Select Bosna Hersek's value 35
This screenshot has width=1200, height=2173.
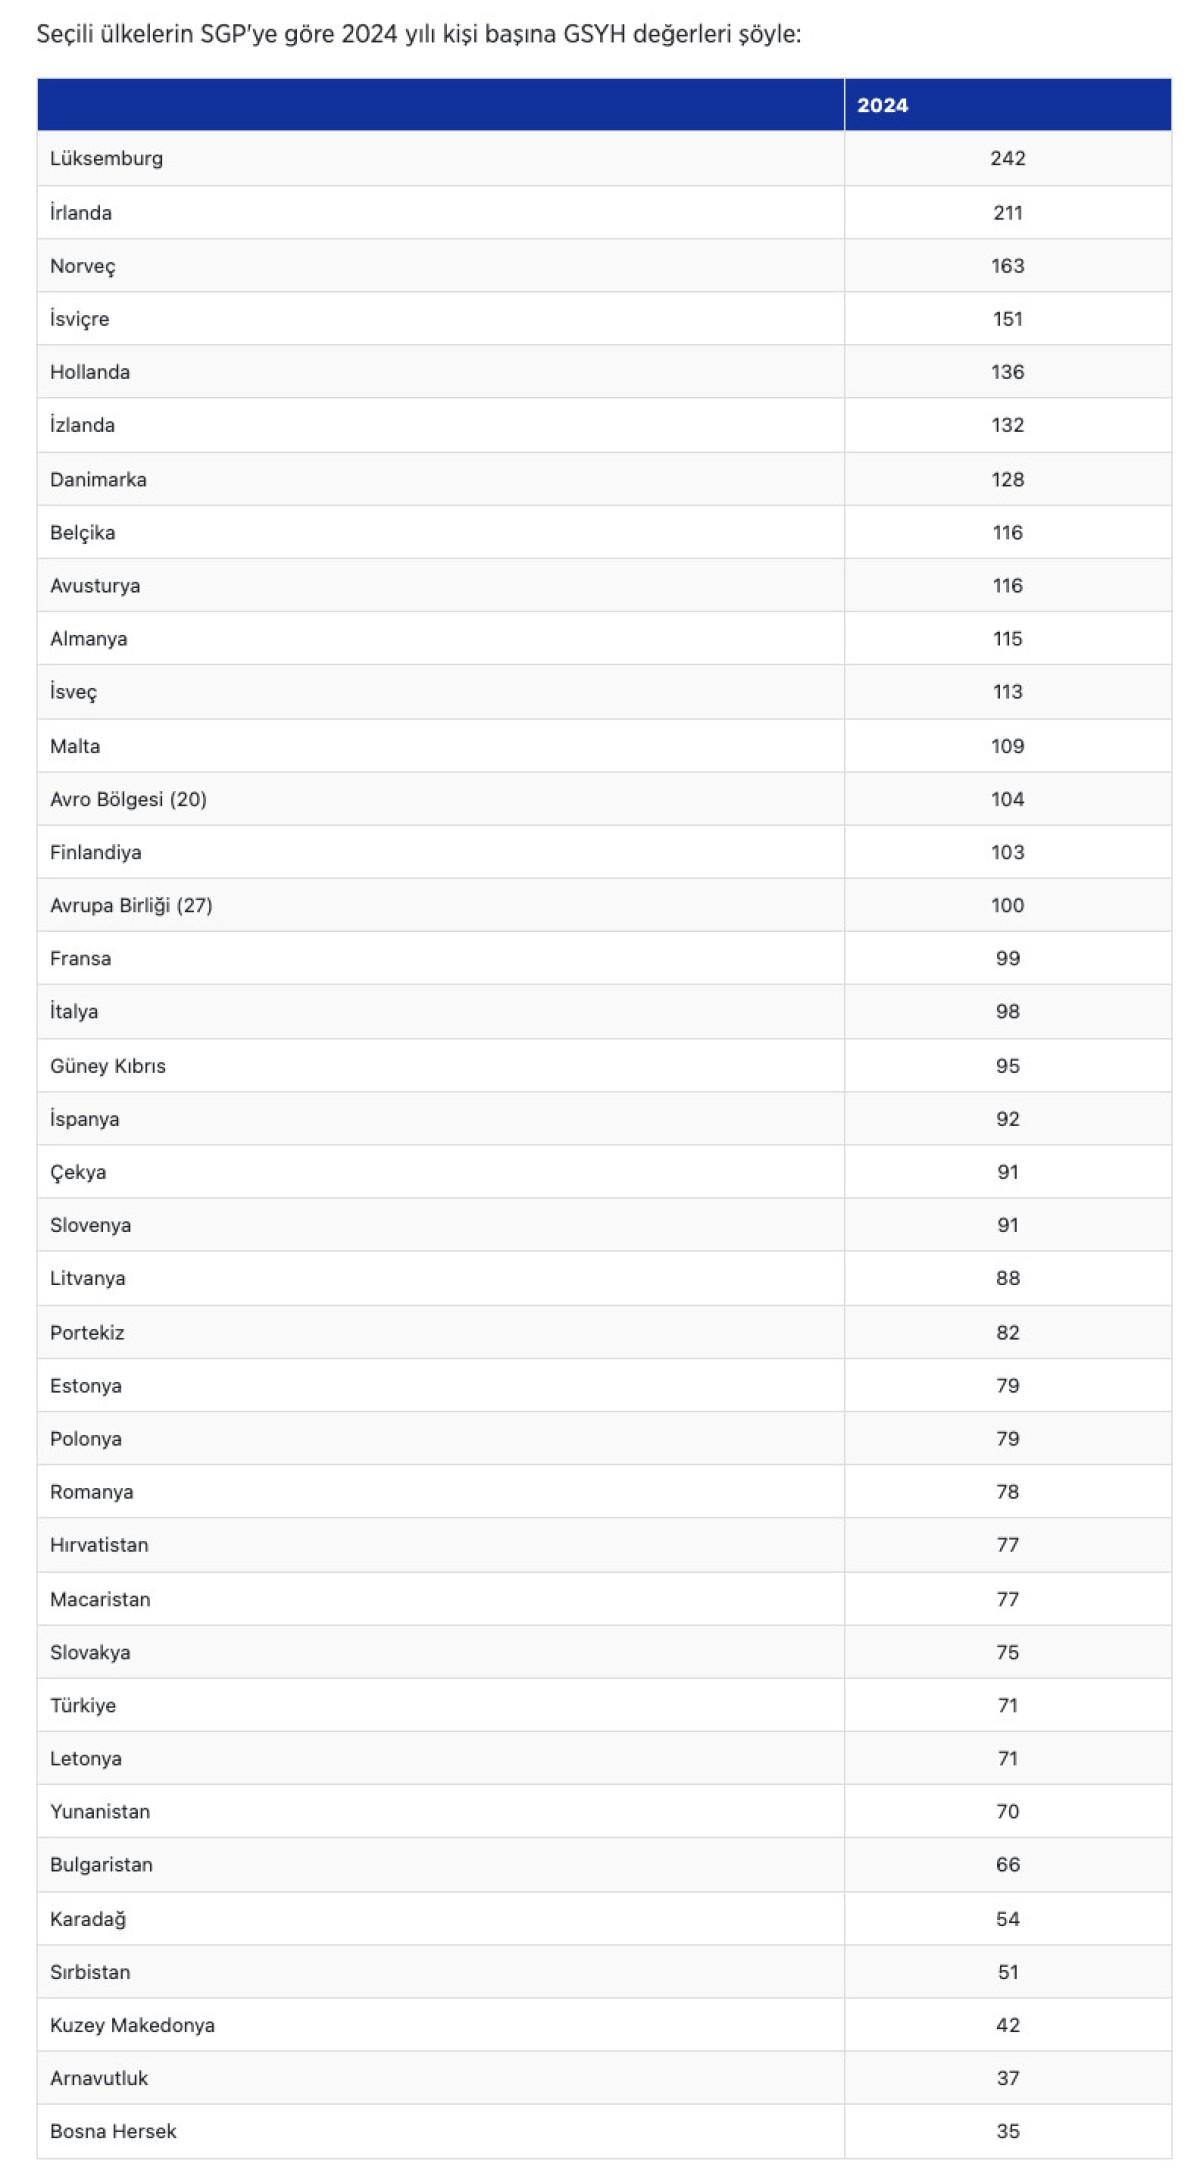1007,2131
